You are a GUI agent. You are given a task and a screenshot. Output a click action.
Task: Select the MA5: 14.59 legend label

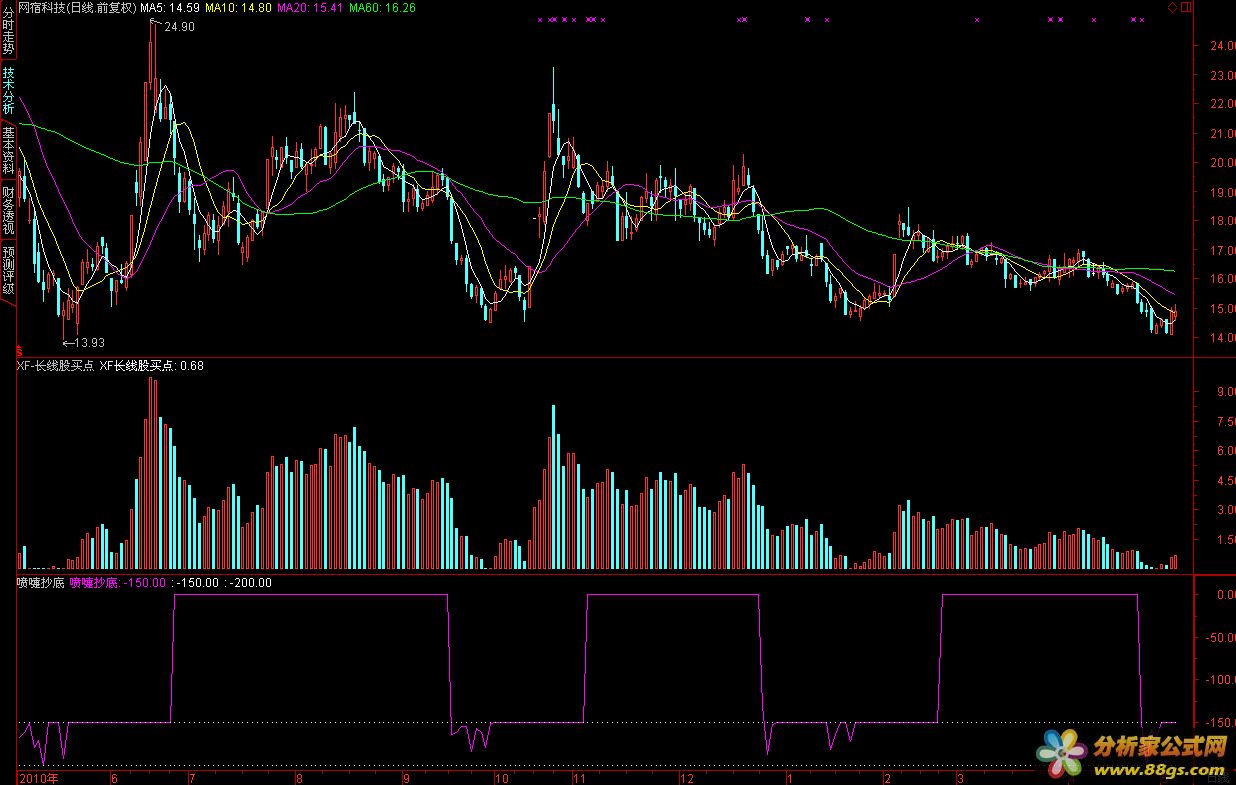coord(170,7)
